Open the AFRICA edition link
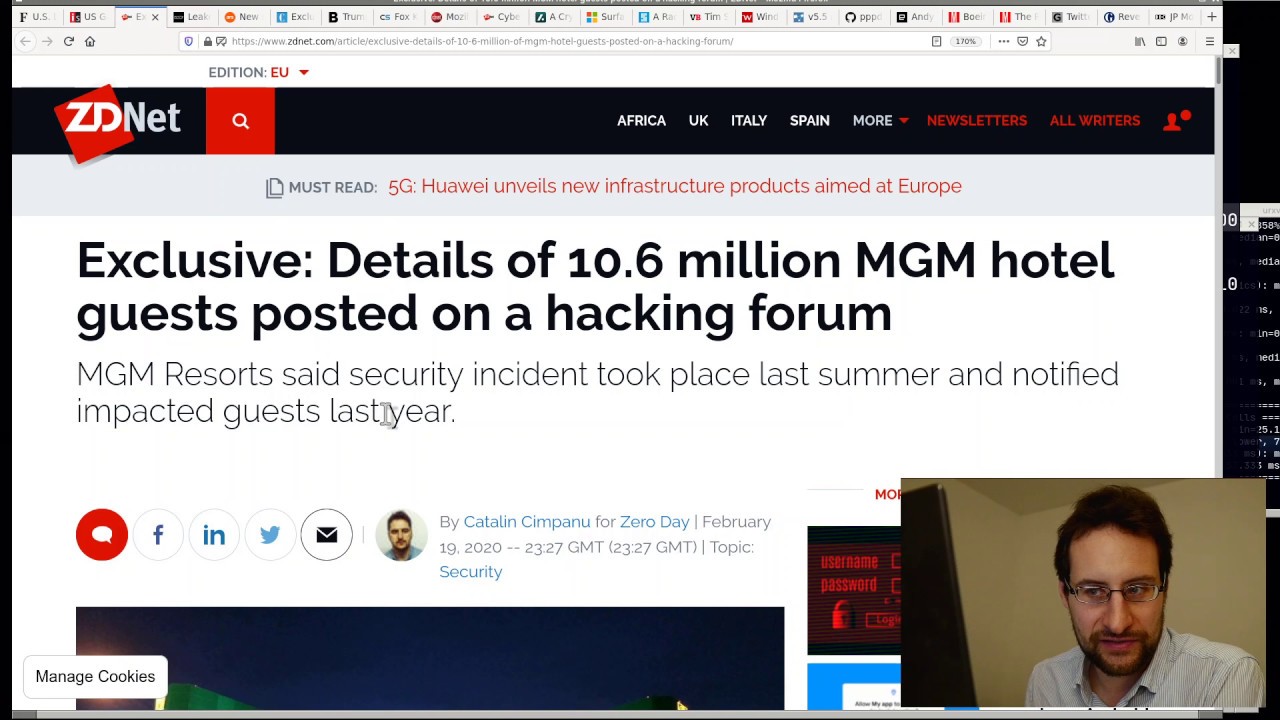 point(641,120)
